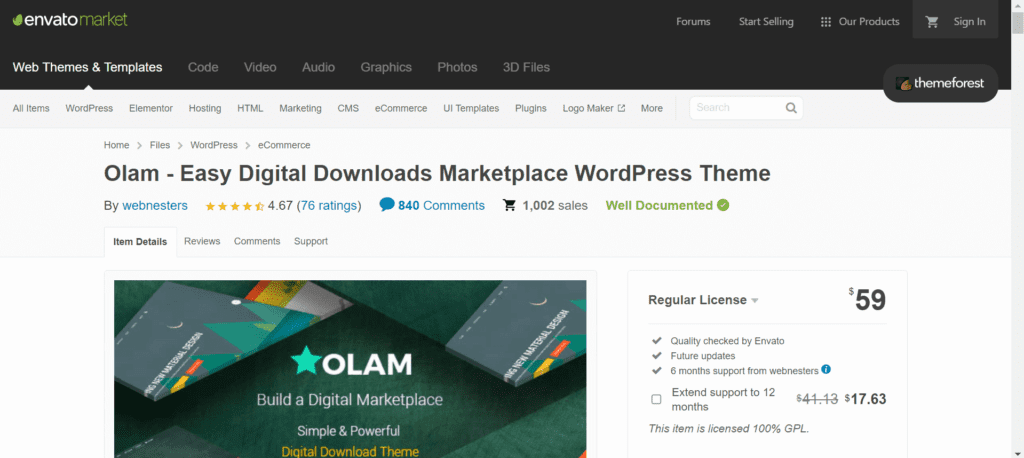
Task: Open the Code category
Action: (203, 67)
